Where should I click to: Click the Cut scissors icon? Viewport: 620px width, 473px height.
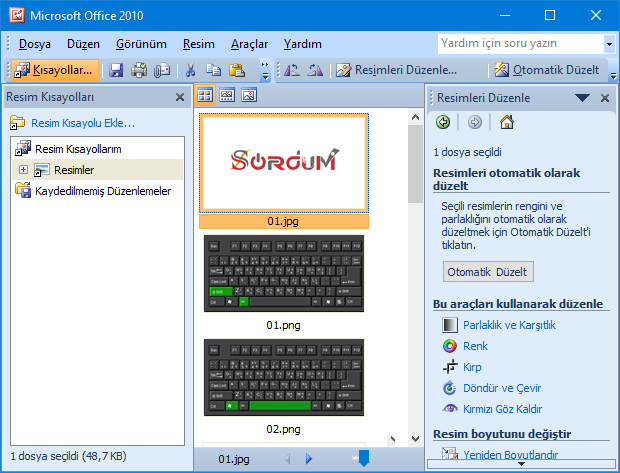click(x=190, y=70)
